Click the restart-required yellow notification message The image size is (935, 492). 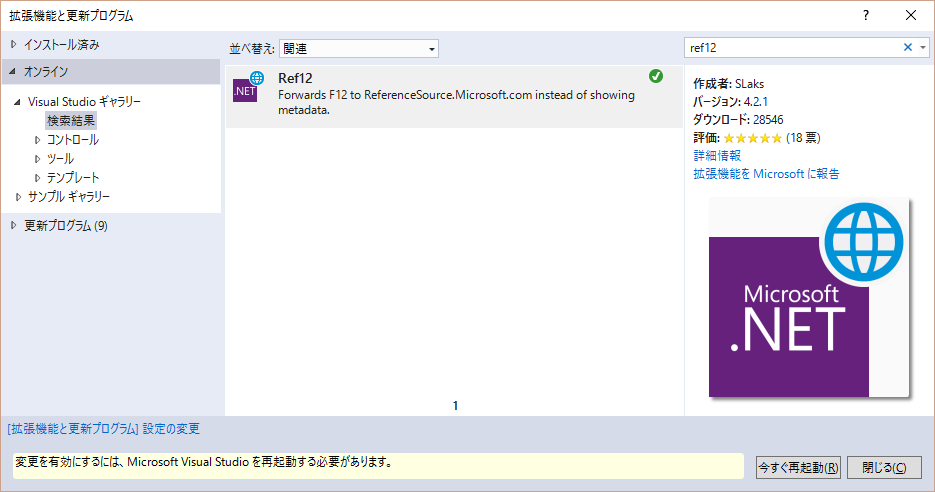click(x=378, y=466)
